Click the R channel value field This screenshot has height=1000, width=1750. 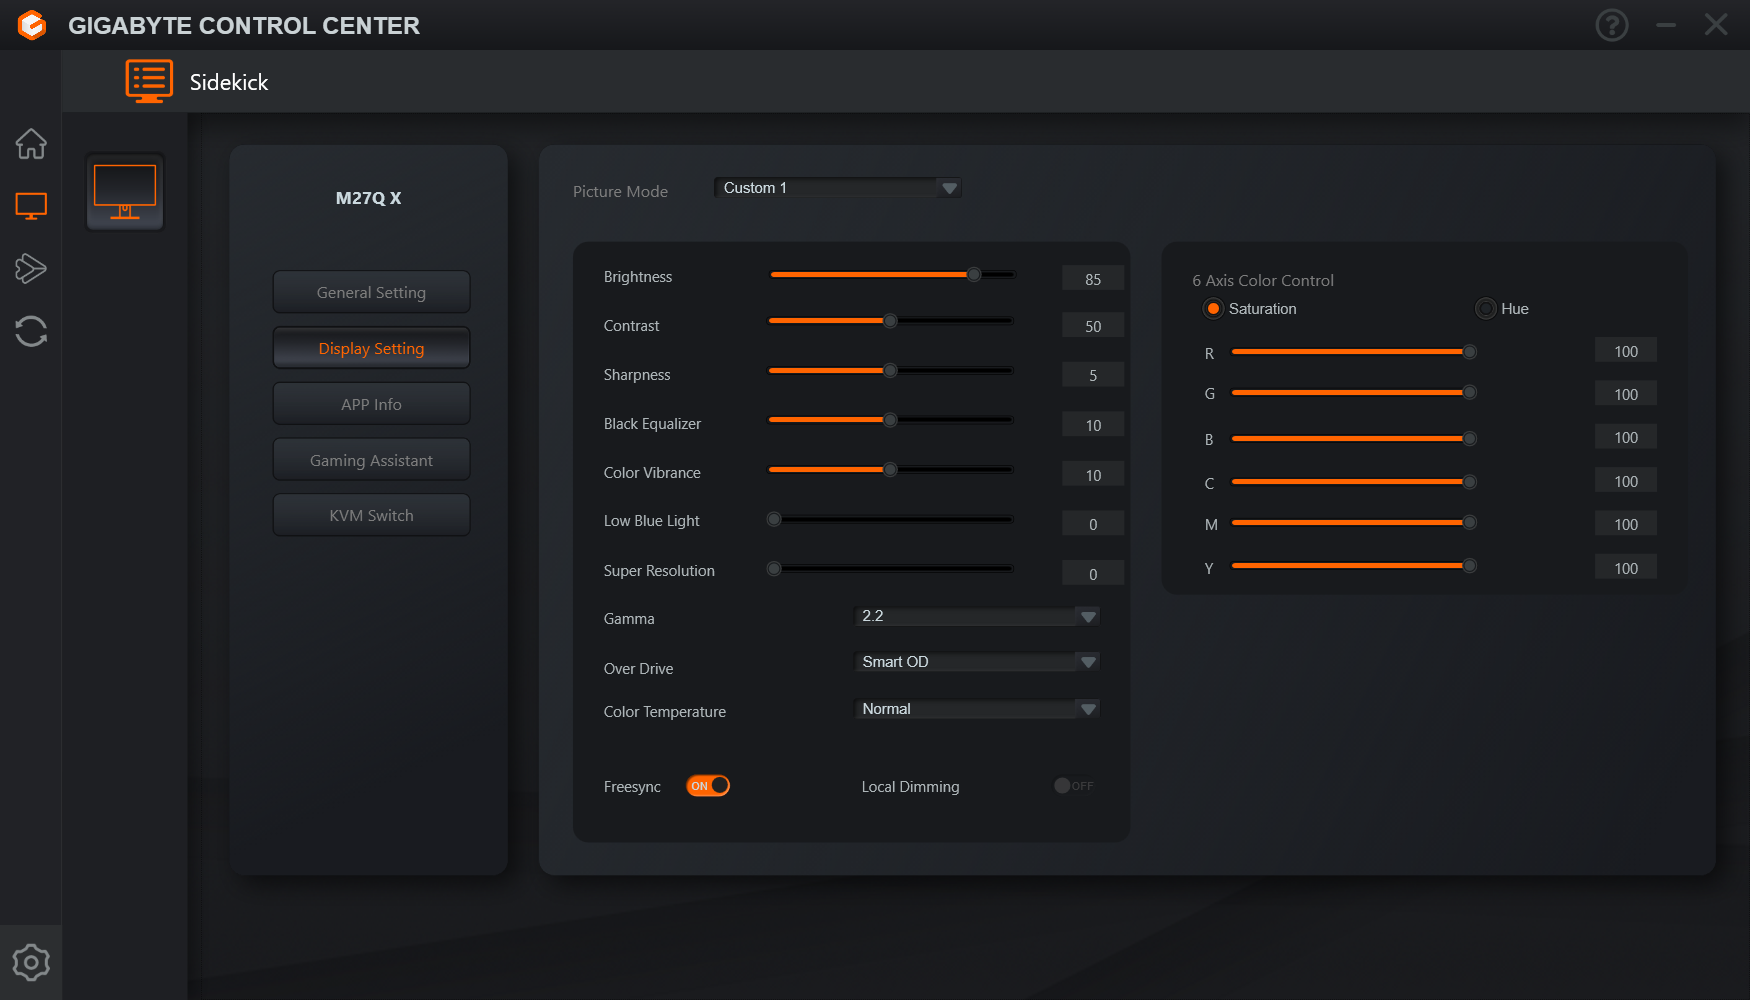(x=1626, y=351)
